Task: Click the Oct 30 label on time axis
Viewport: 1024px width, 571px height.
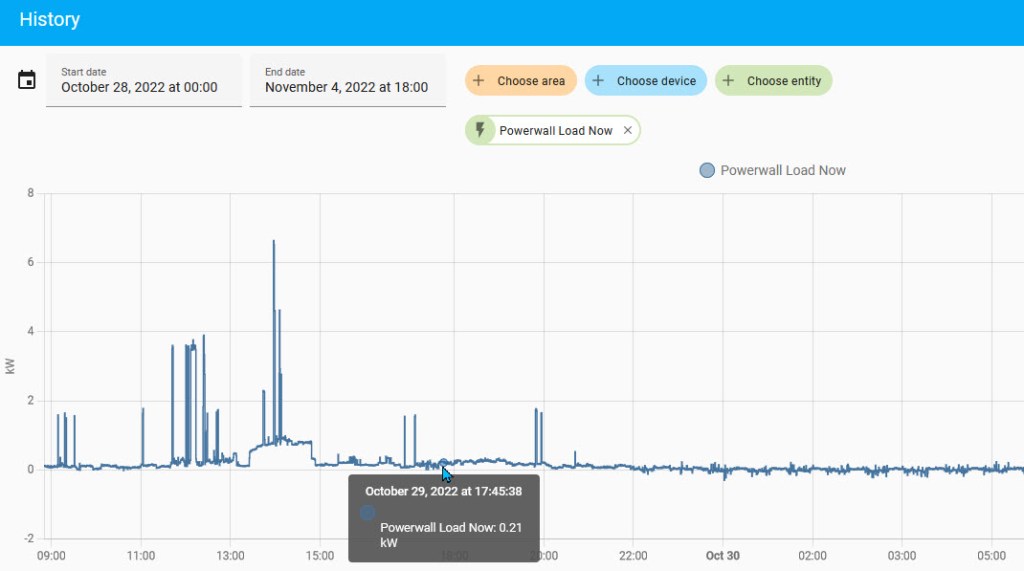Action: click(722, 555)
